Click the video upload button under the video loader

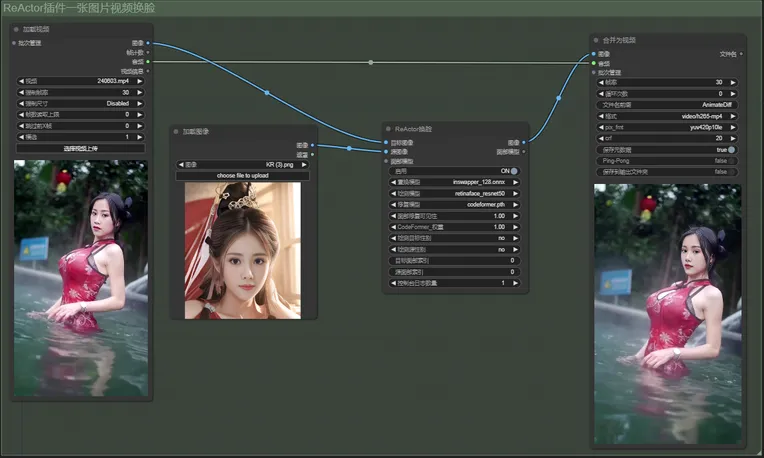tap(81, 147)
